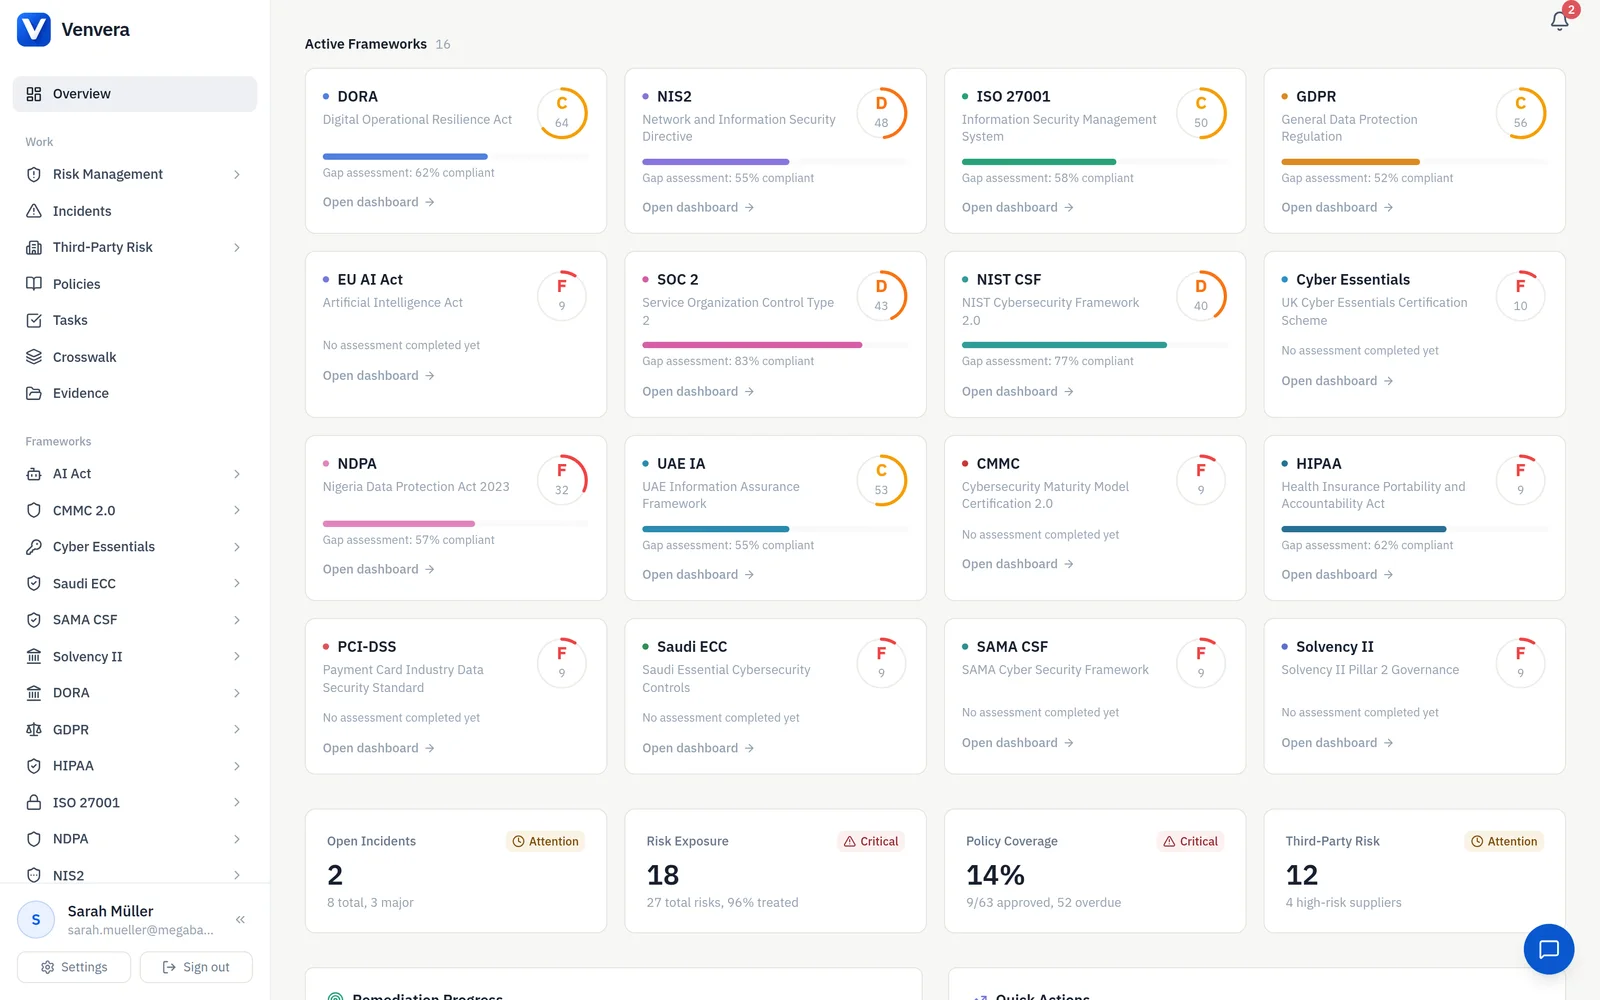Click the Active Frameworks heading
This screenshot has width=1600, height=1000.
366,44
